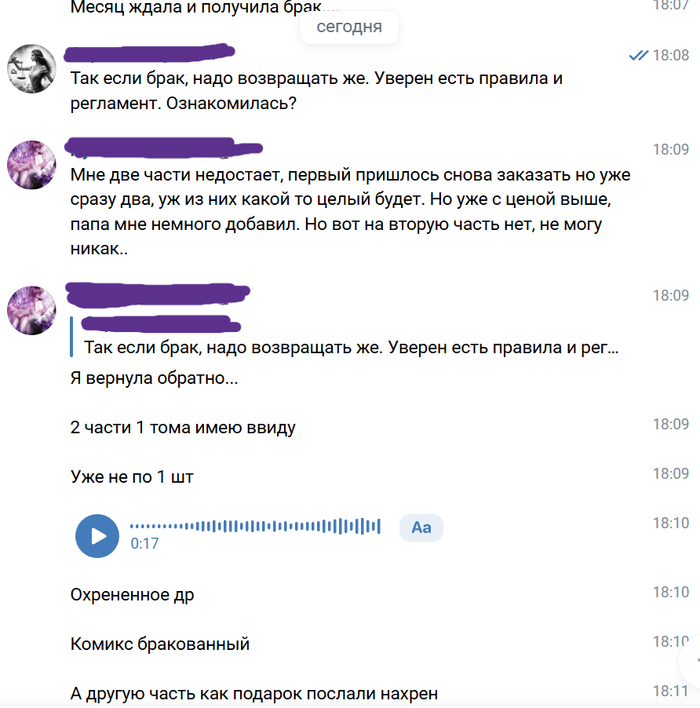
Task: Select message 'А другую часть как подарок'
Action: (254, 693)
